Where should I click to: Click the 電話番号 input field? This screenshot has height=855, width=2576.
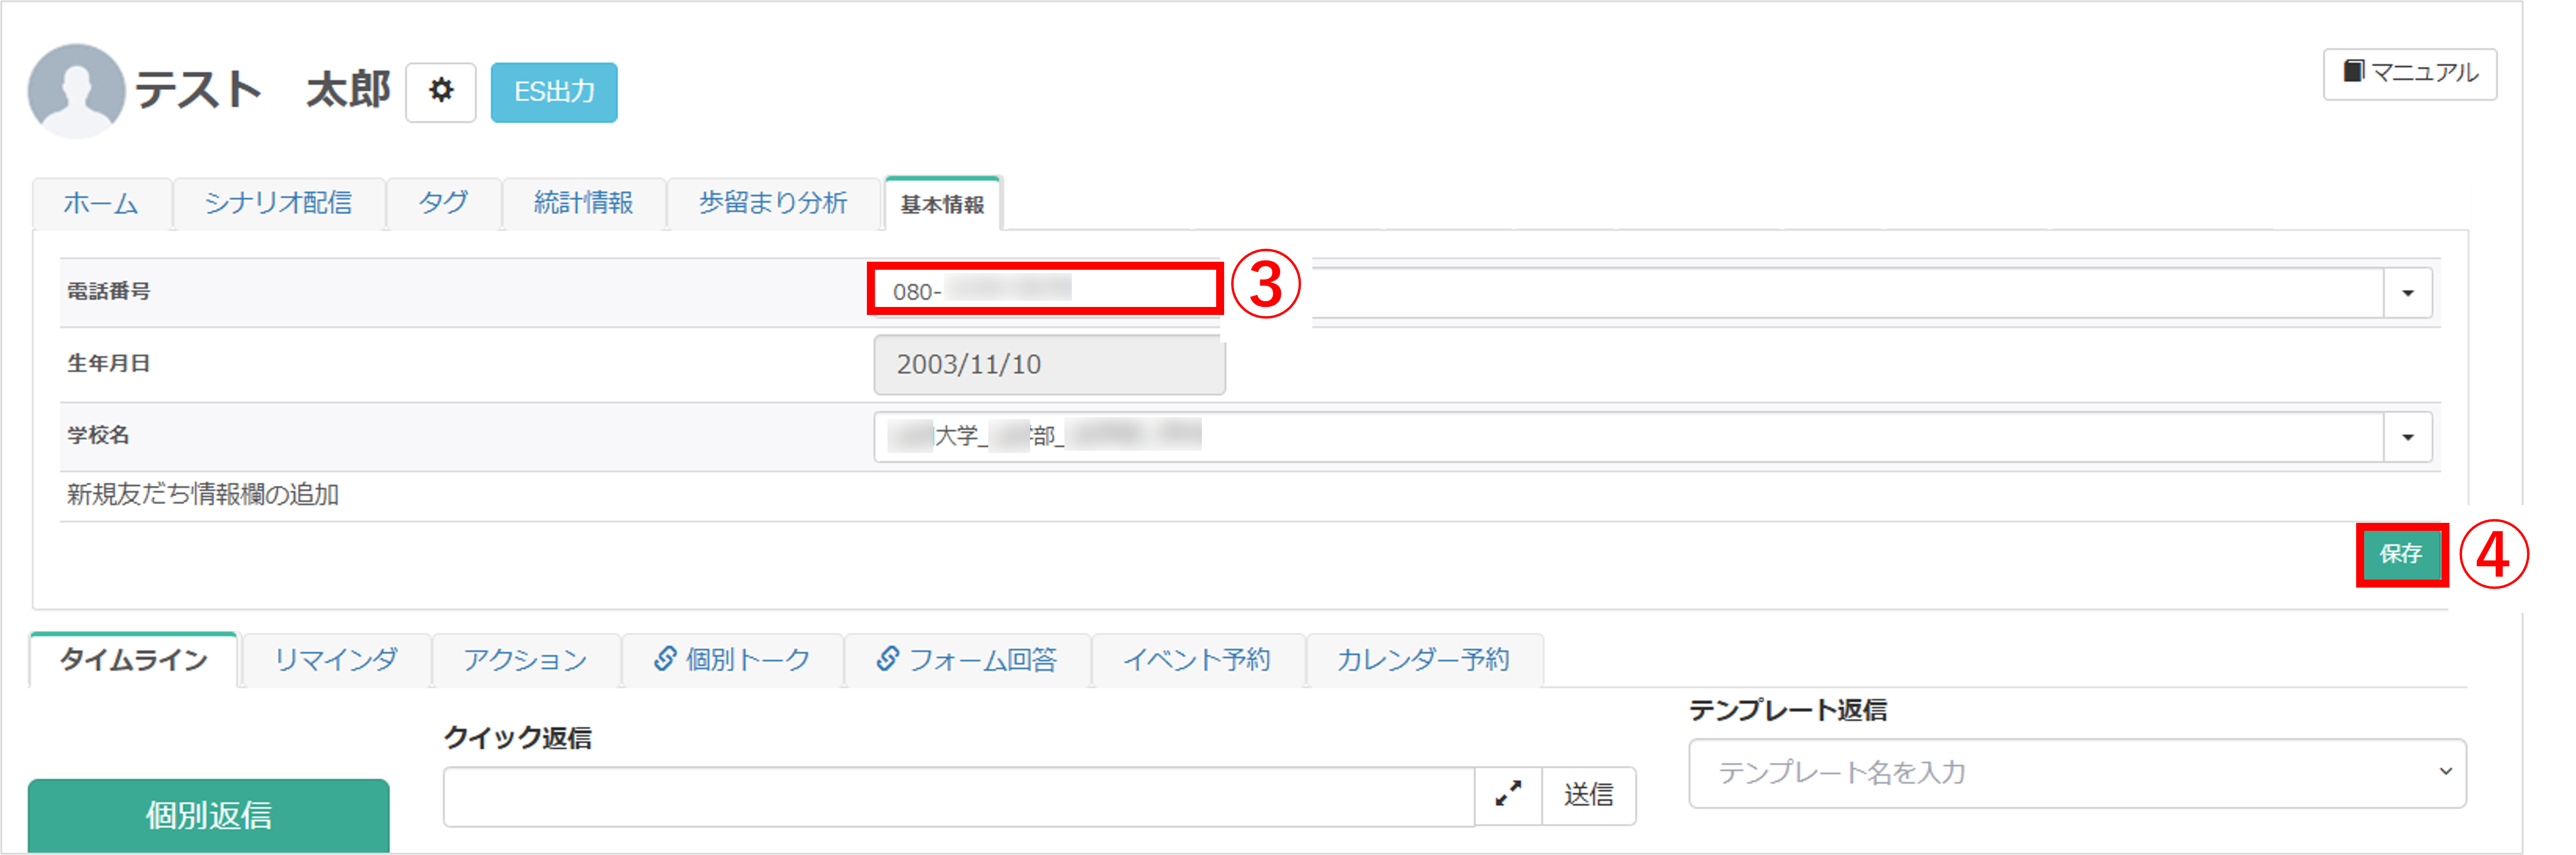click(1045, 291)
